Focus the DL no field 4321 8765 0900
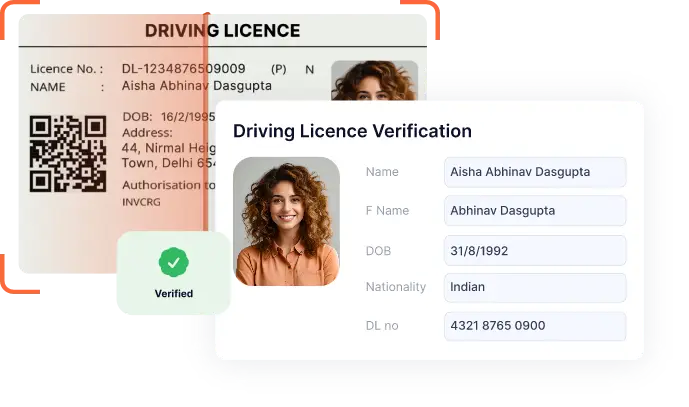689x407 pixels. (x=534, y=326)
